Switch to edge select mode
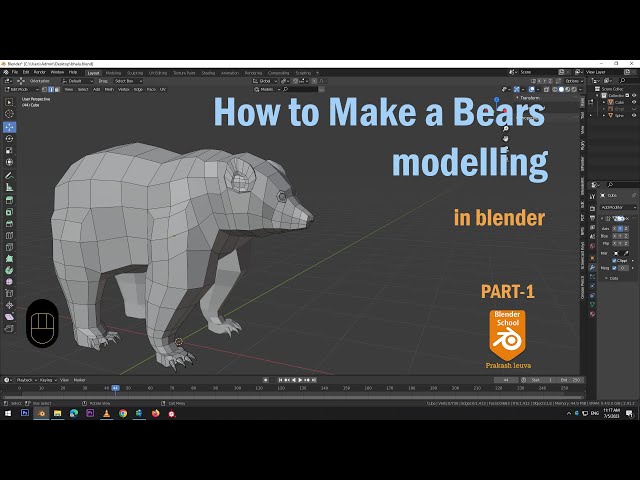 [x=51, y=89]
